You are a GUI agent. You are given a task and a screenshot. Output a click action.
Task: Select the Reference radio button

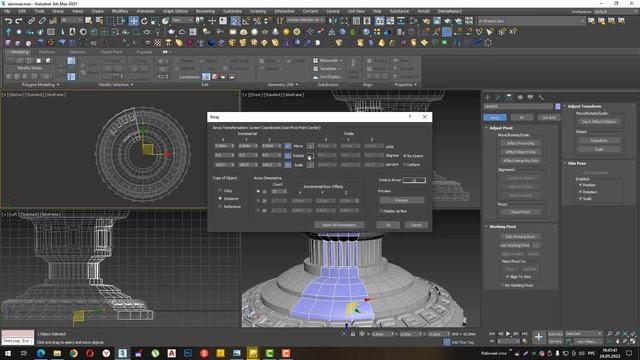[x=220, y=207]
